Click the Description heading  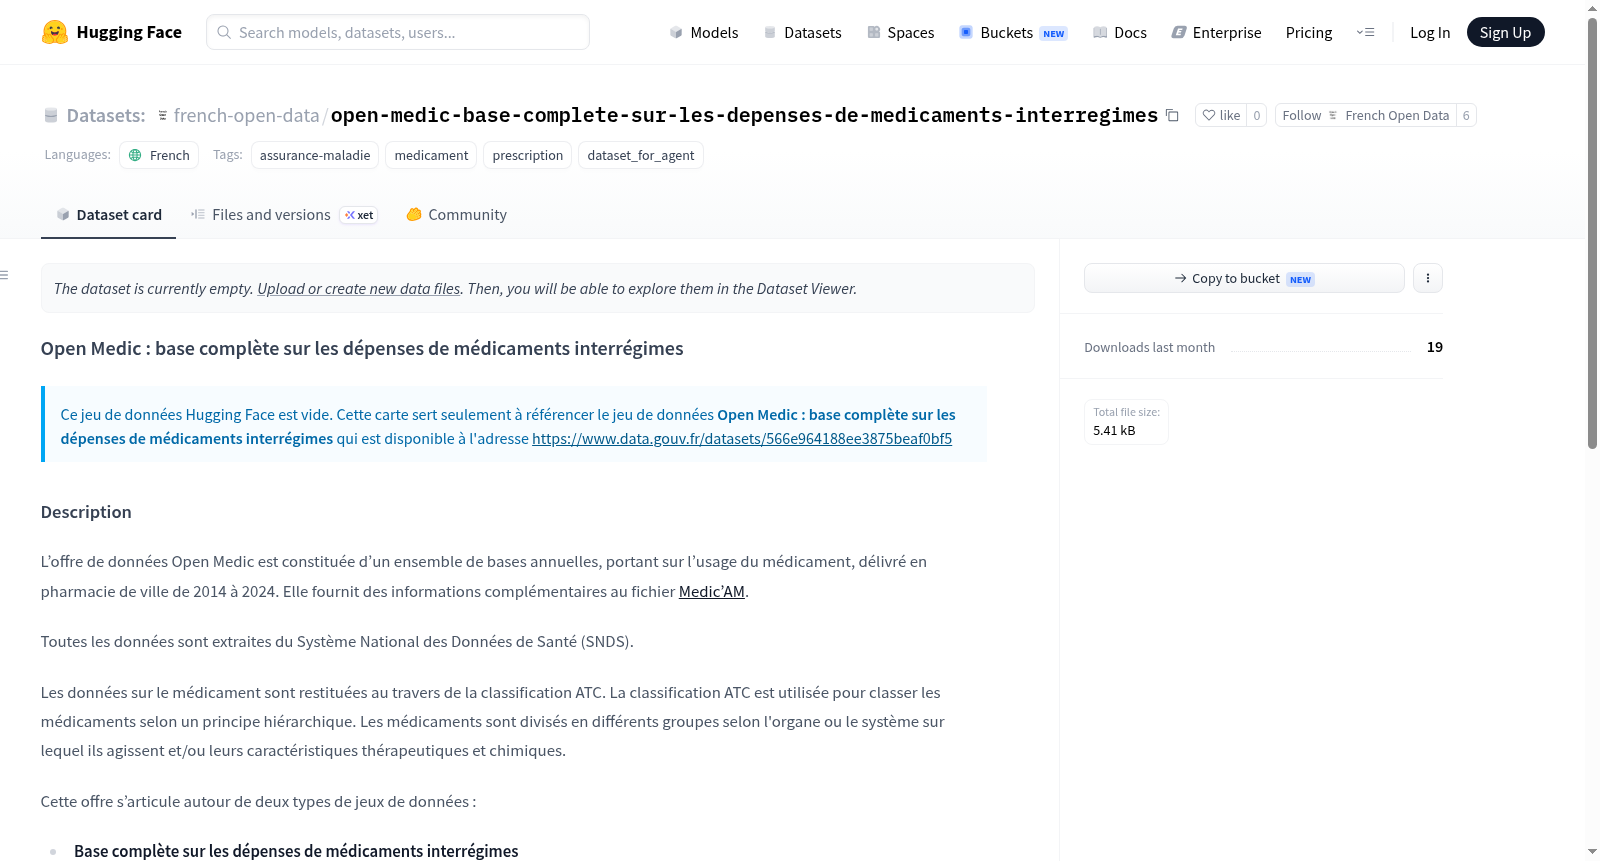(x=86, y=512)
